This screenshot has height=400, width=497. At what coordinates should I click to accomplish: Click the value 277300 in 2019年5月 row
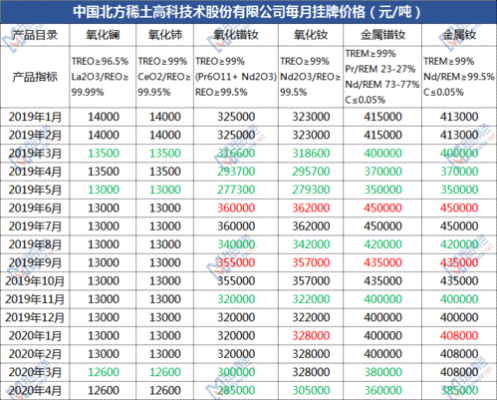pos(236,190)
